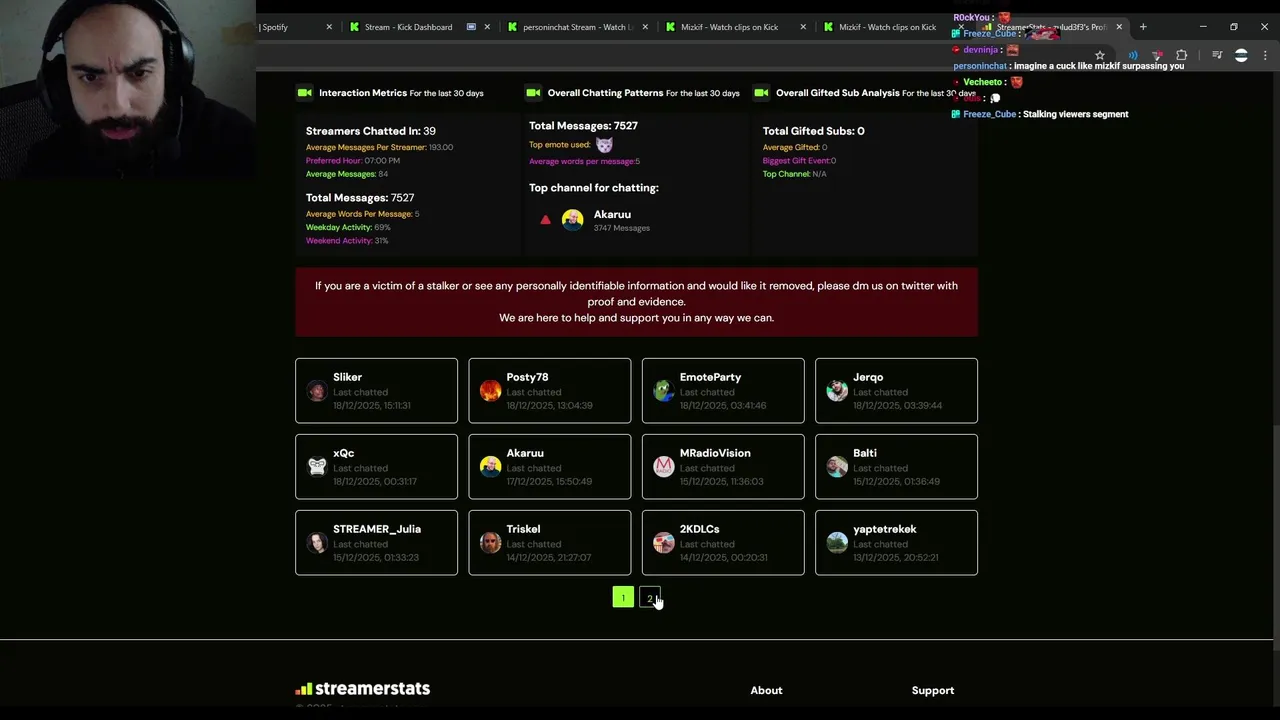The image size is (1280, 720).
Task: Open the browser profile avatar
Action: [x=1241, y=56]
